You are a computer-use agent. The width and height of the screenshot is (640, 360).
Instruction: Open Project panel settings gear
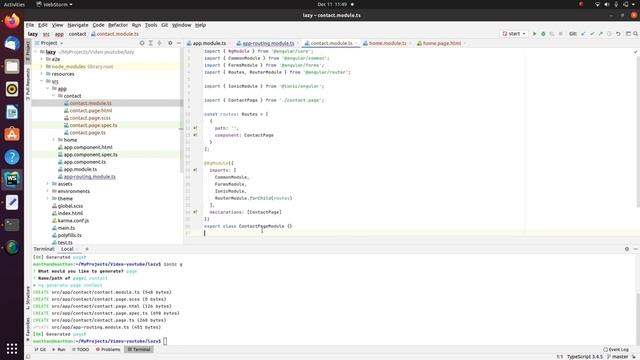click(x=170, y=43)
